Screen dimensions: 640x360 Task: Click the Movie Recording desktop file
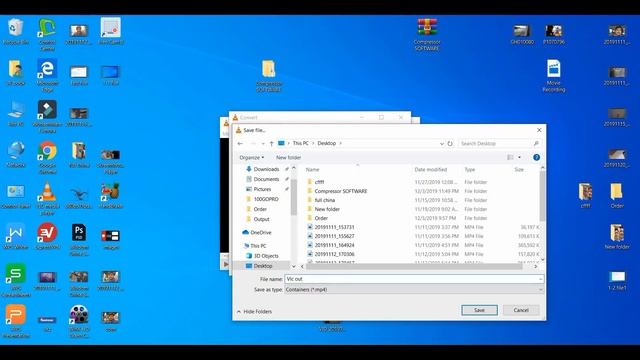(x=553, y=76)
